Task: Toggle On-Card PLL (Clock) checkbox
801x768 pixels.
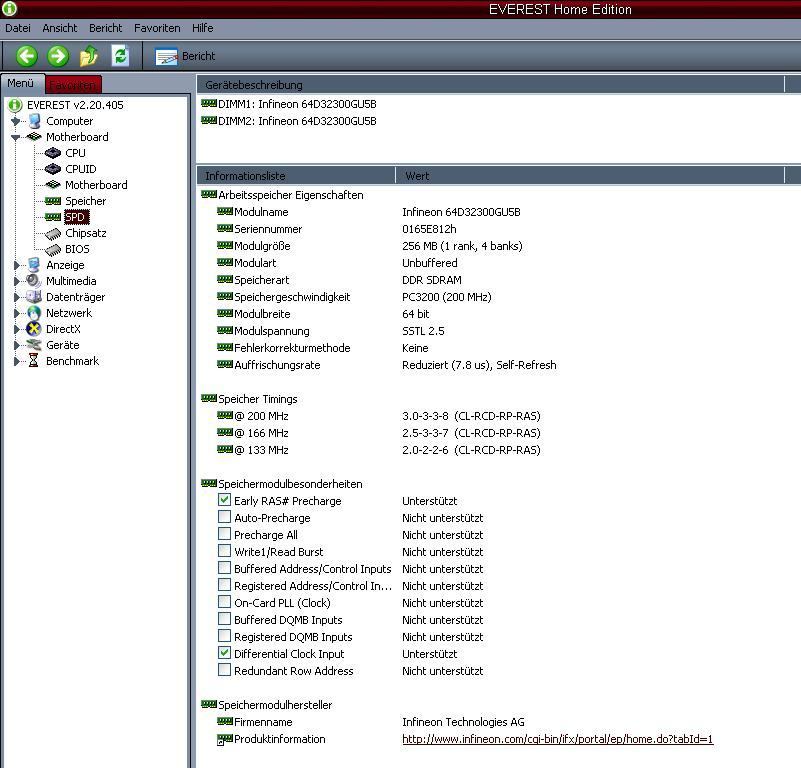Action: (x=224, y=601)
